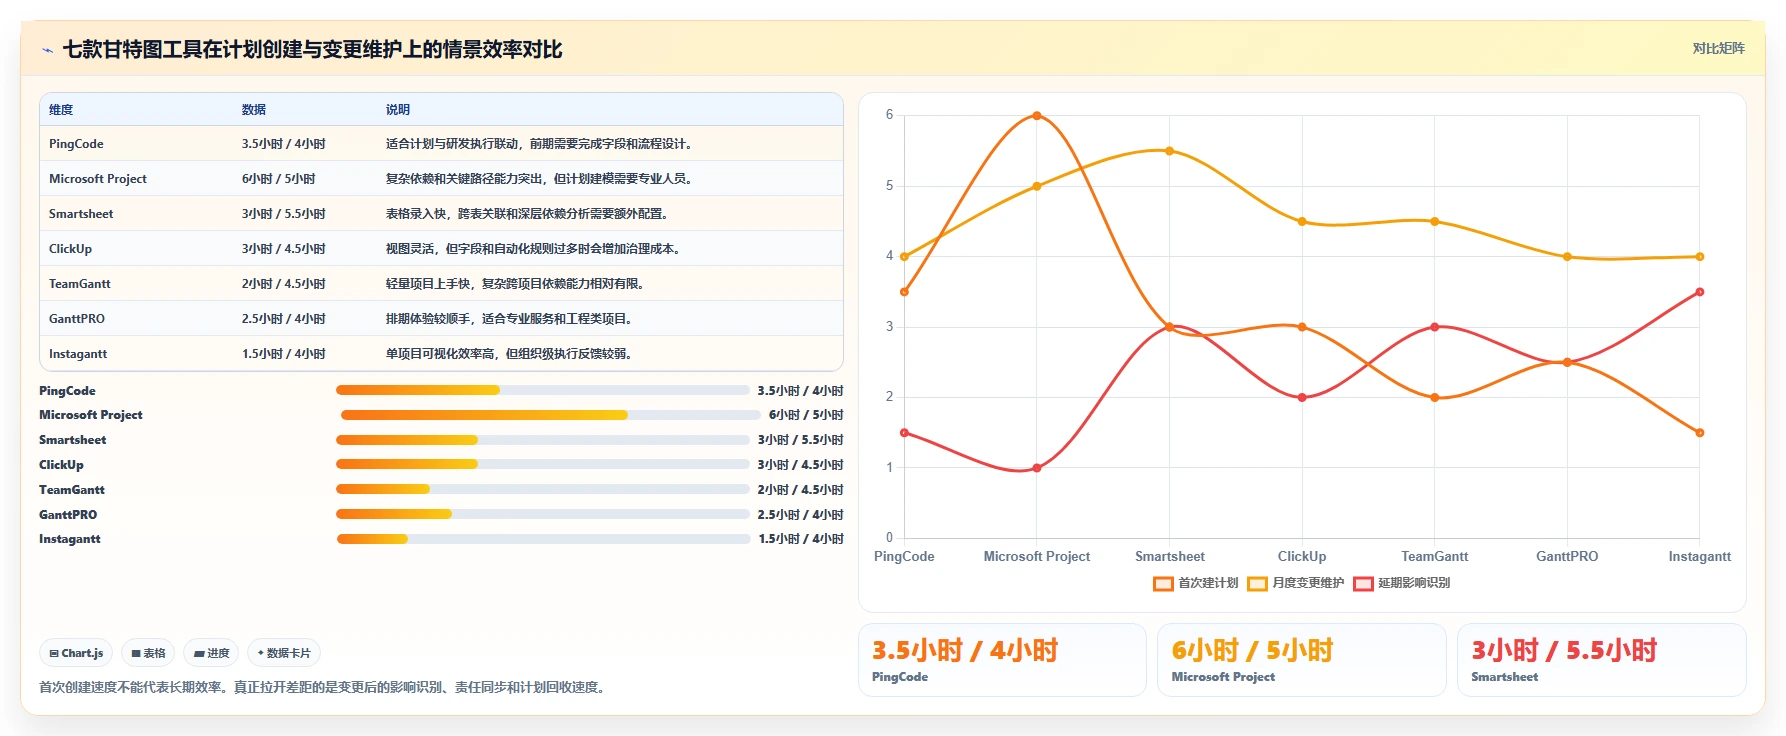The height and width of the screenshot is (736, 1786).
Task: Open the 进度 chip
Action: coord(211,654)
